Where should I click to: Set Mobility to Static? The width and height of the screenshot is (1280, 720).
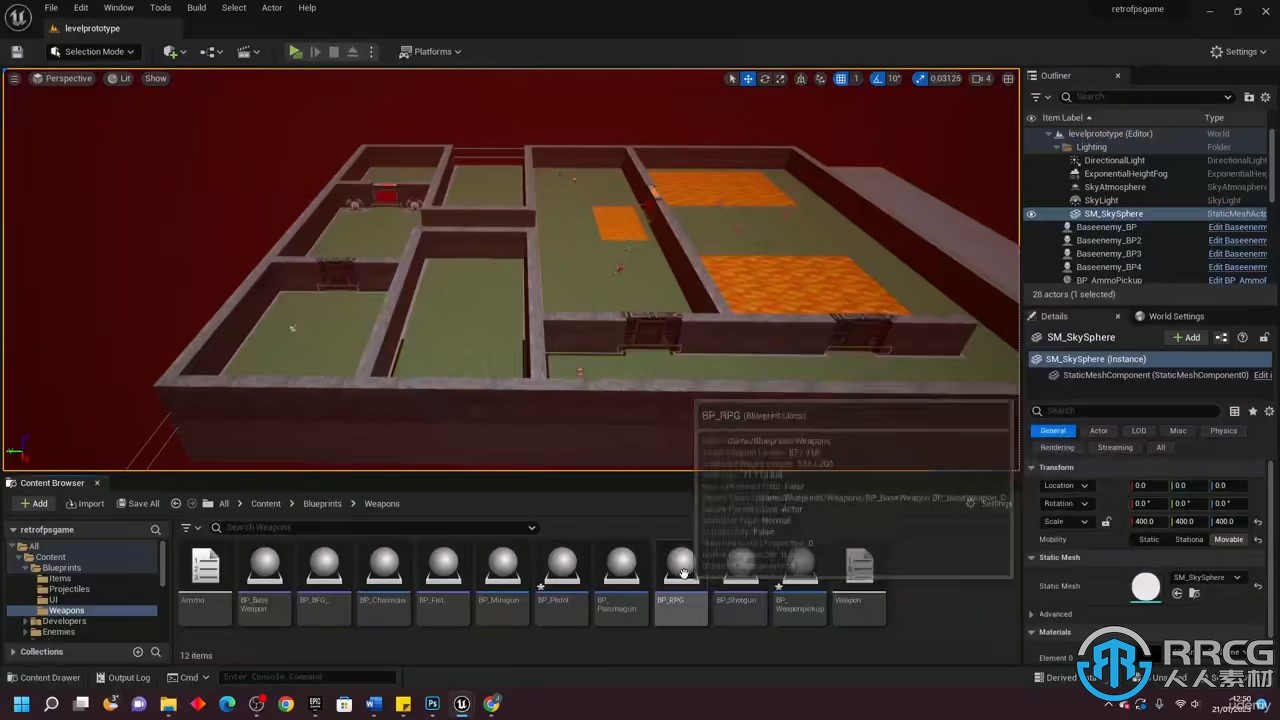(1149, 540)
